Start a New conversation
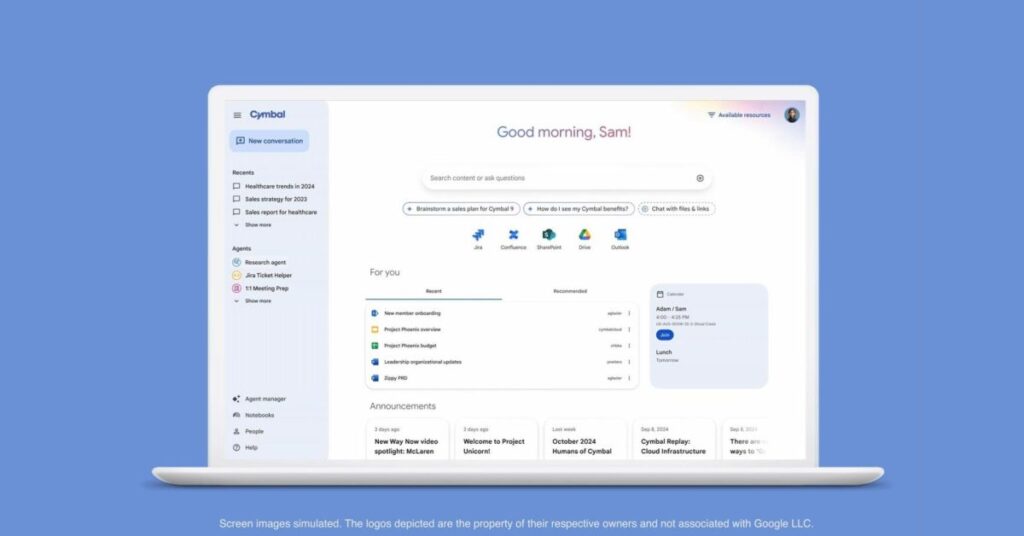This screenshot has width=1024, height=536. [269, 141]
